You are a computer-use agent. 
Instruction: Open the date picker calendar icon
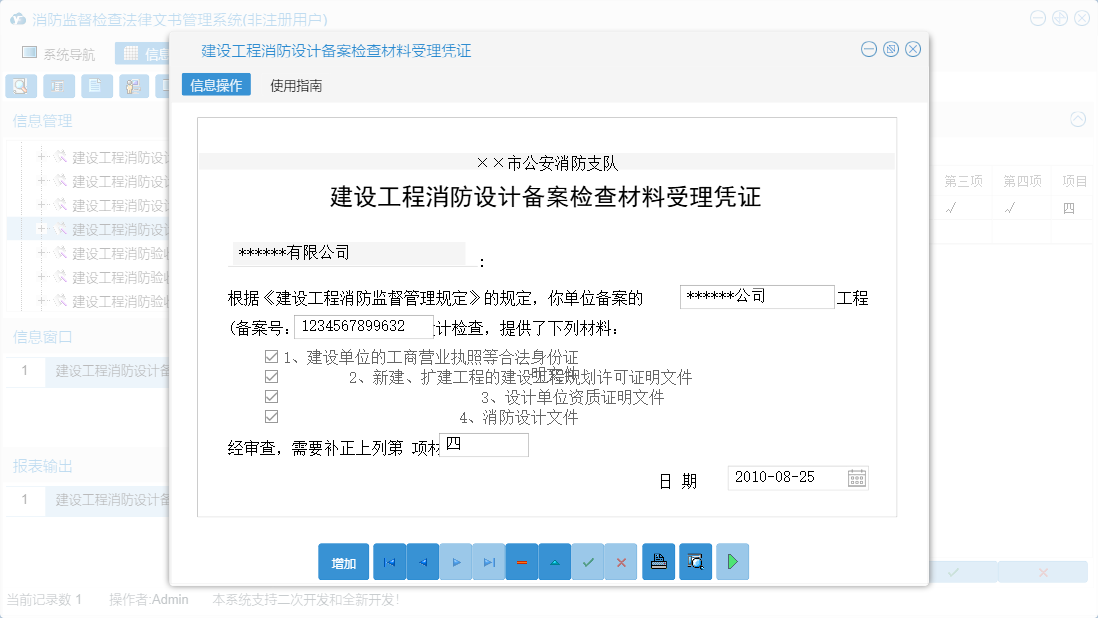[x=857, y=477]
